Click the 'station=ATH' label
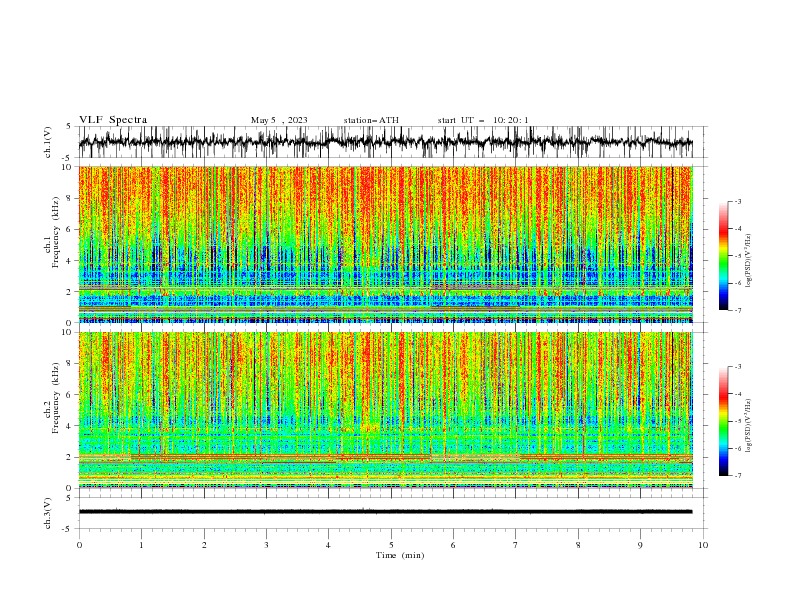 click(371, 120)
